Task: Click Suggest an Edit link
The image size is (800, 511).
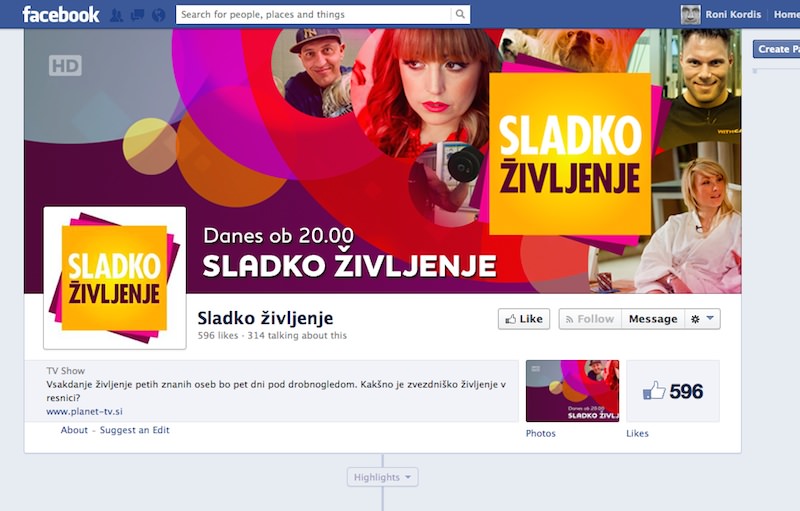Action: pos(135,430)
